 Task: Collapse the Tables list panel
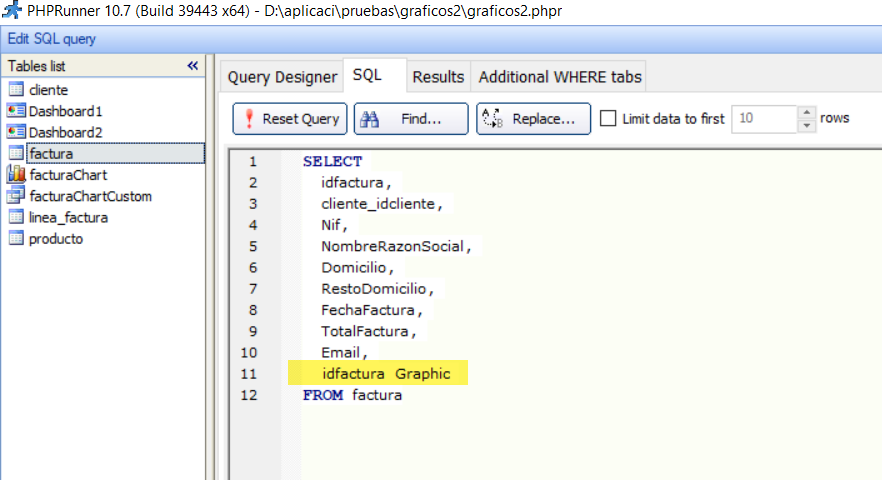(x=193, y=65)
